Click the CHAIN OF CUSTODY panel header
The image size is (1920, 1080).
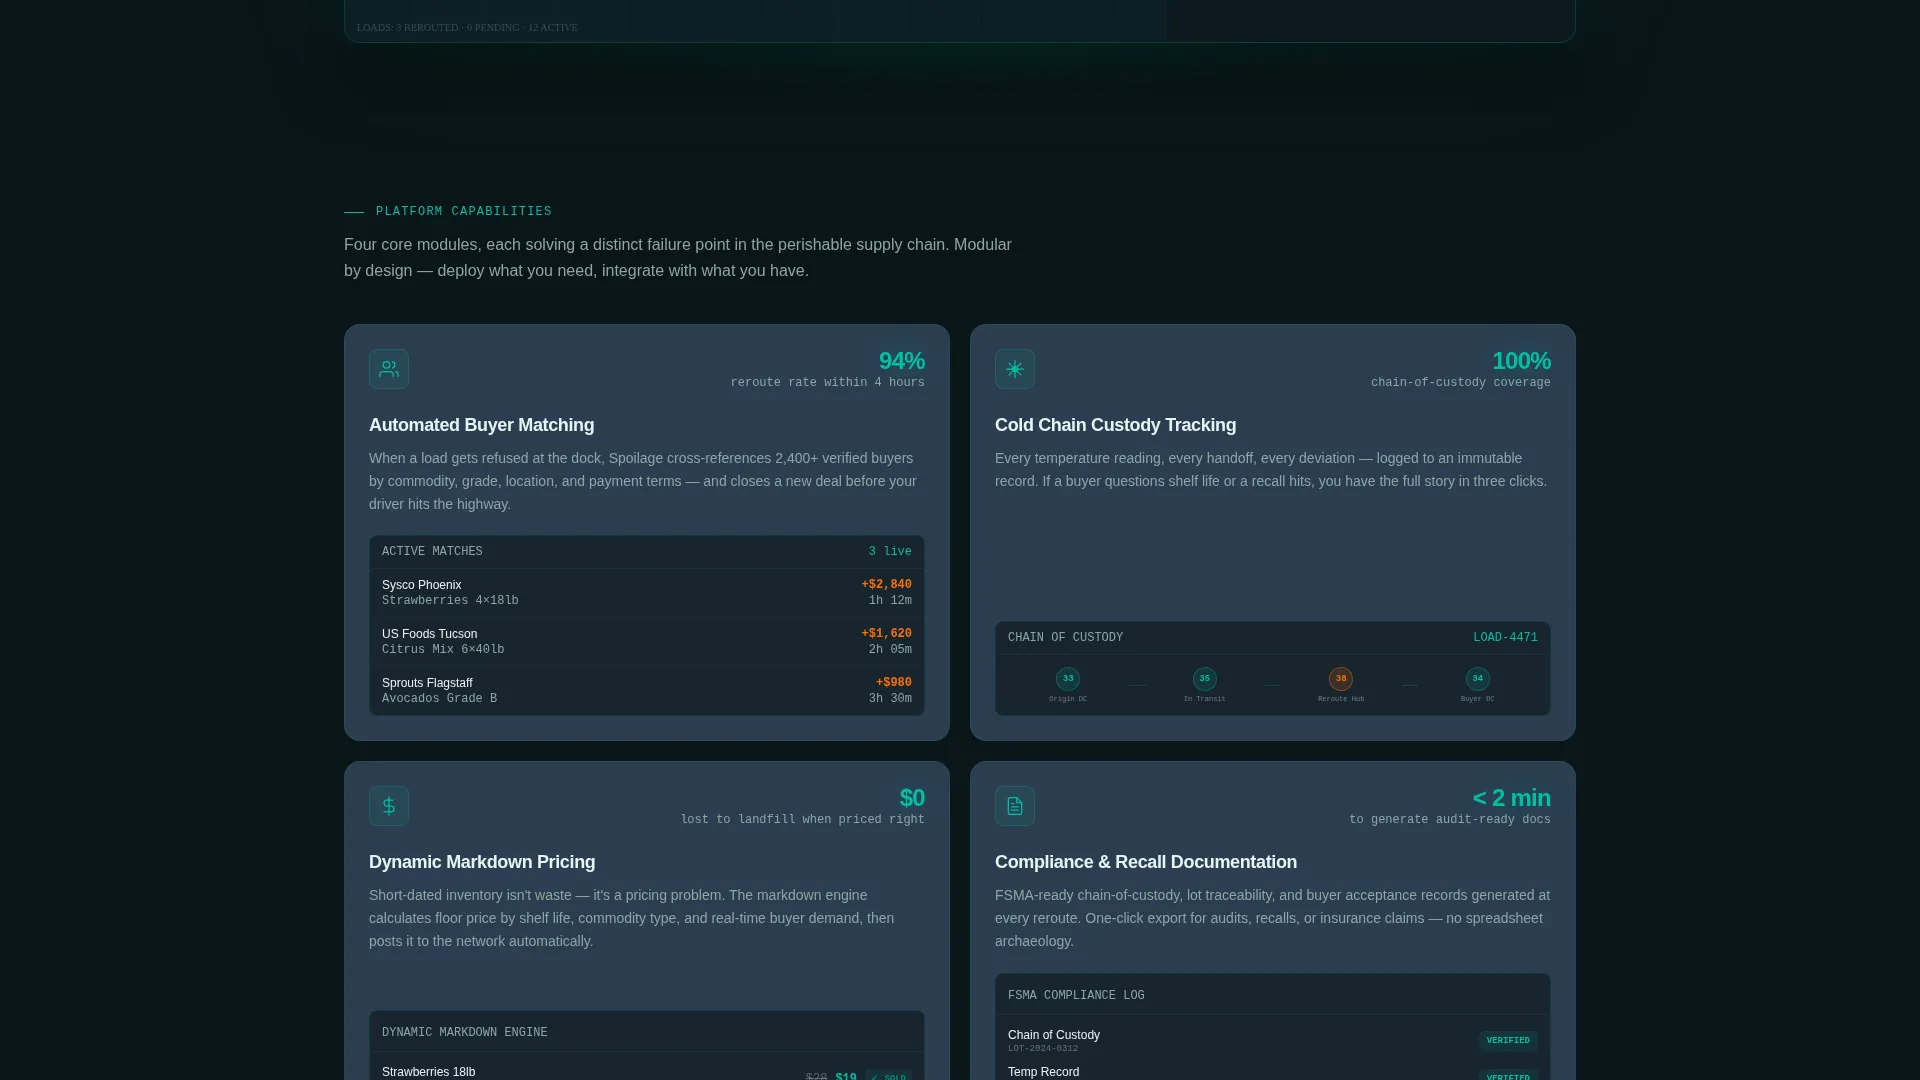click(x=1273, y=638)
